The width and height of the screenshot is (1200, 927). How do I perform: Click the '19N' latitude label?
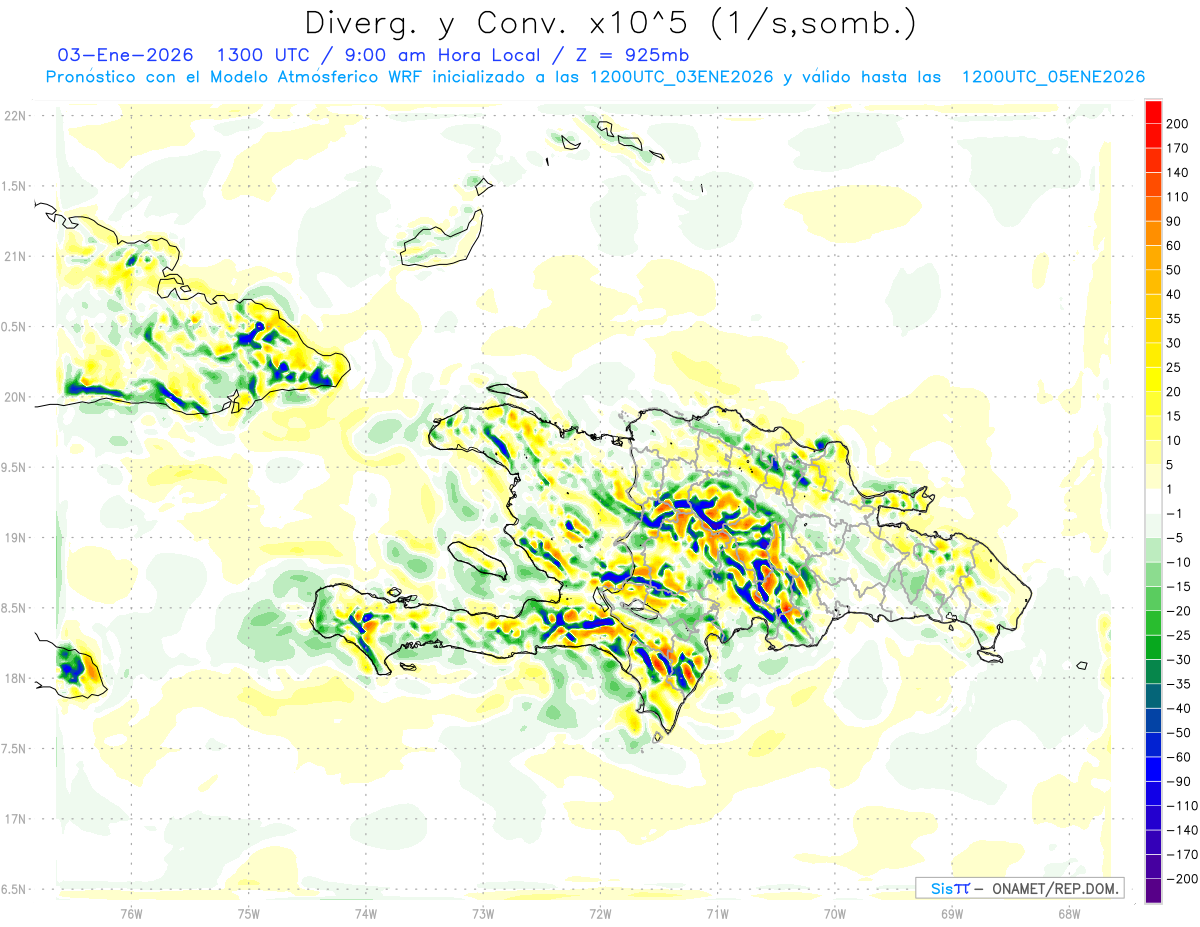[17, 538]
